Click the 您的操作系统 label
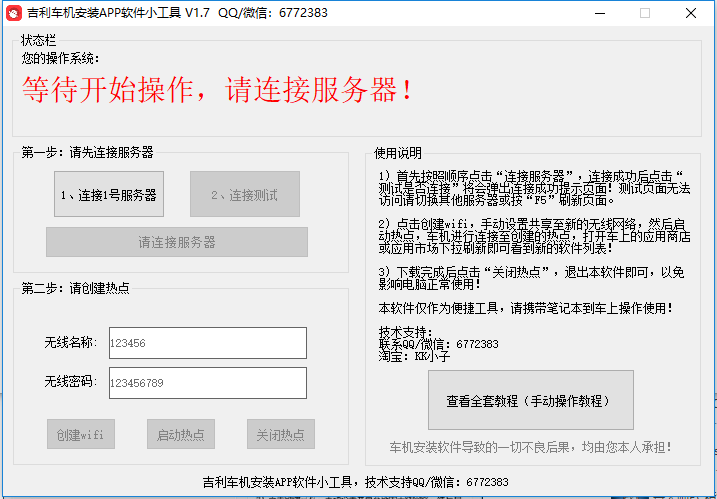 (60, 59)
